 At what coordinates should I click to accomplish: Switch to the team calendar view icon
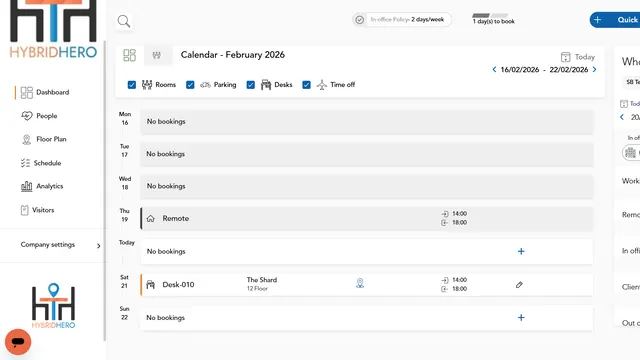(x=156, y=55)
